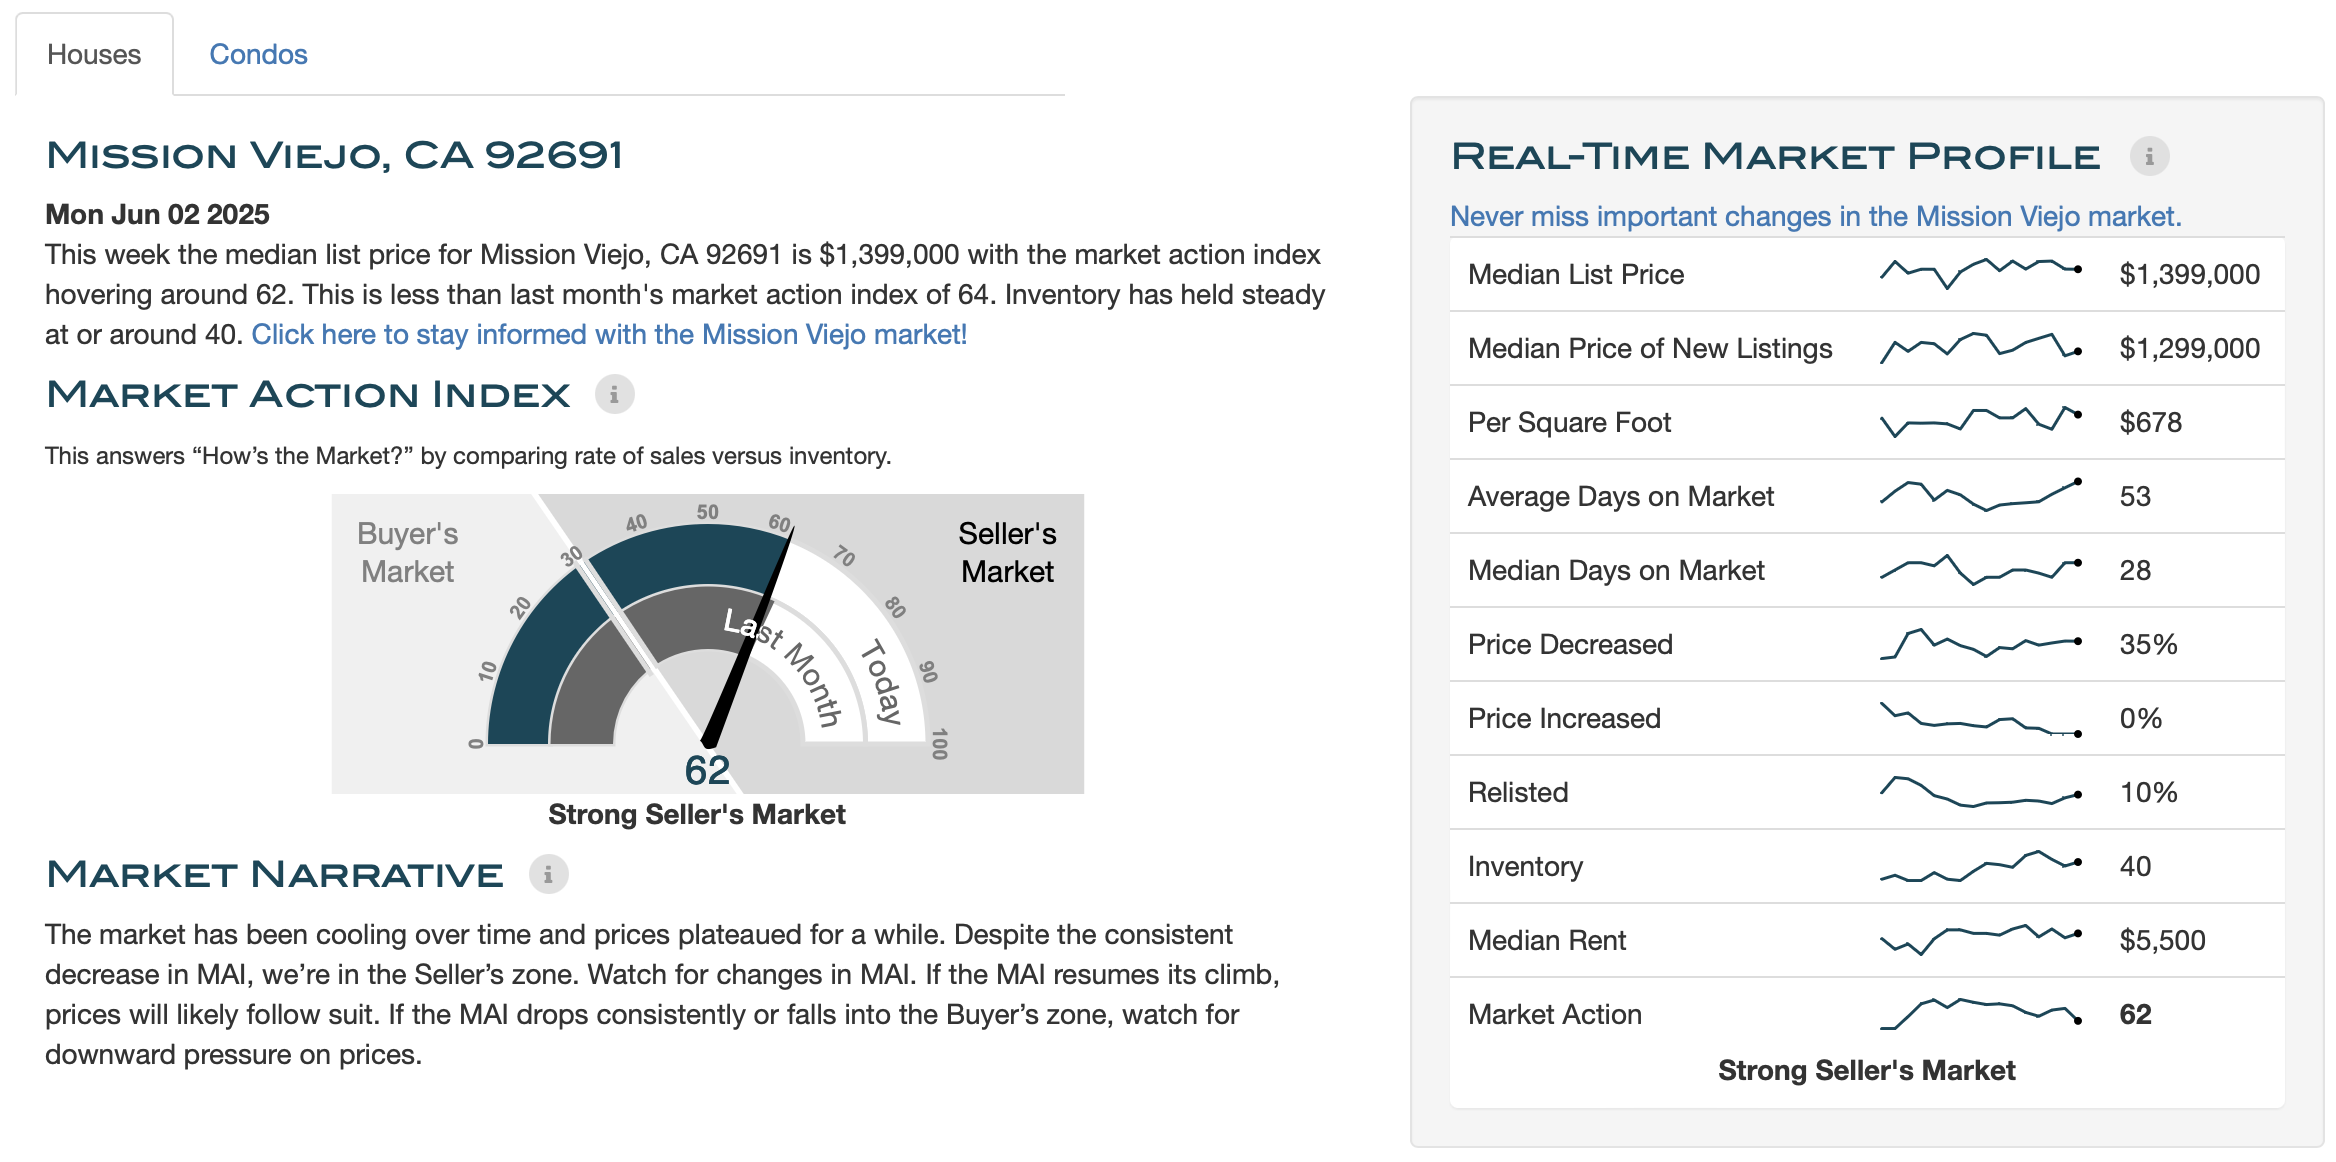
Task: Switch to the Condos tab
Action: [258, 54]
